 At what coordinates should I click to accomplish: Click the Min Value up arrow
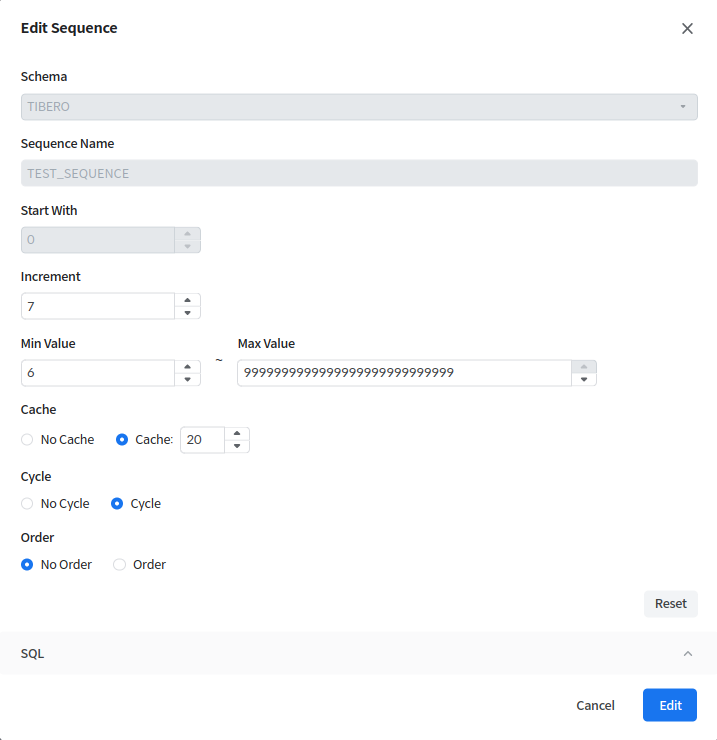187,367
